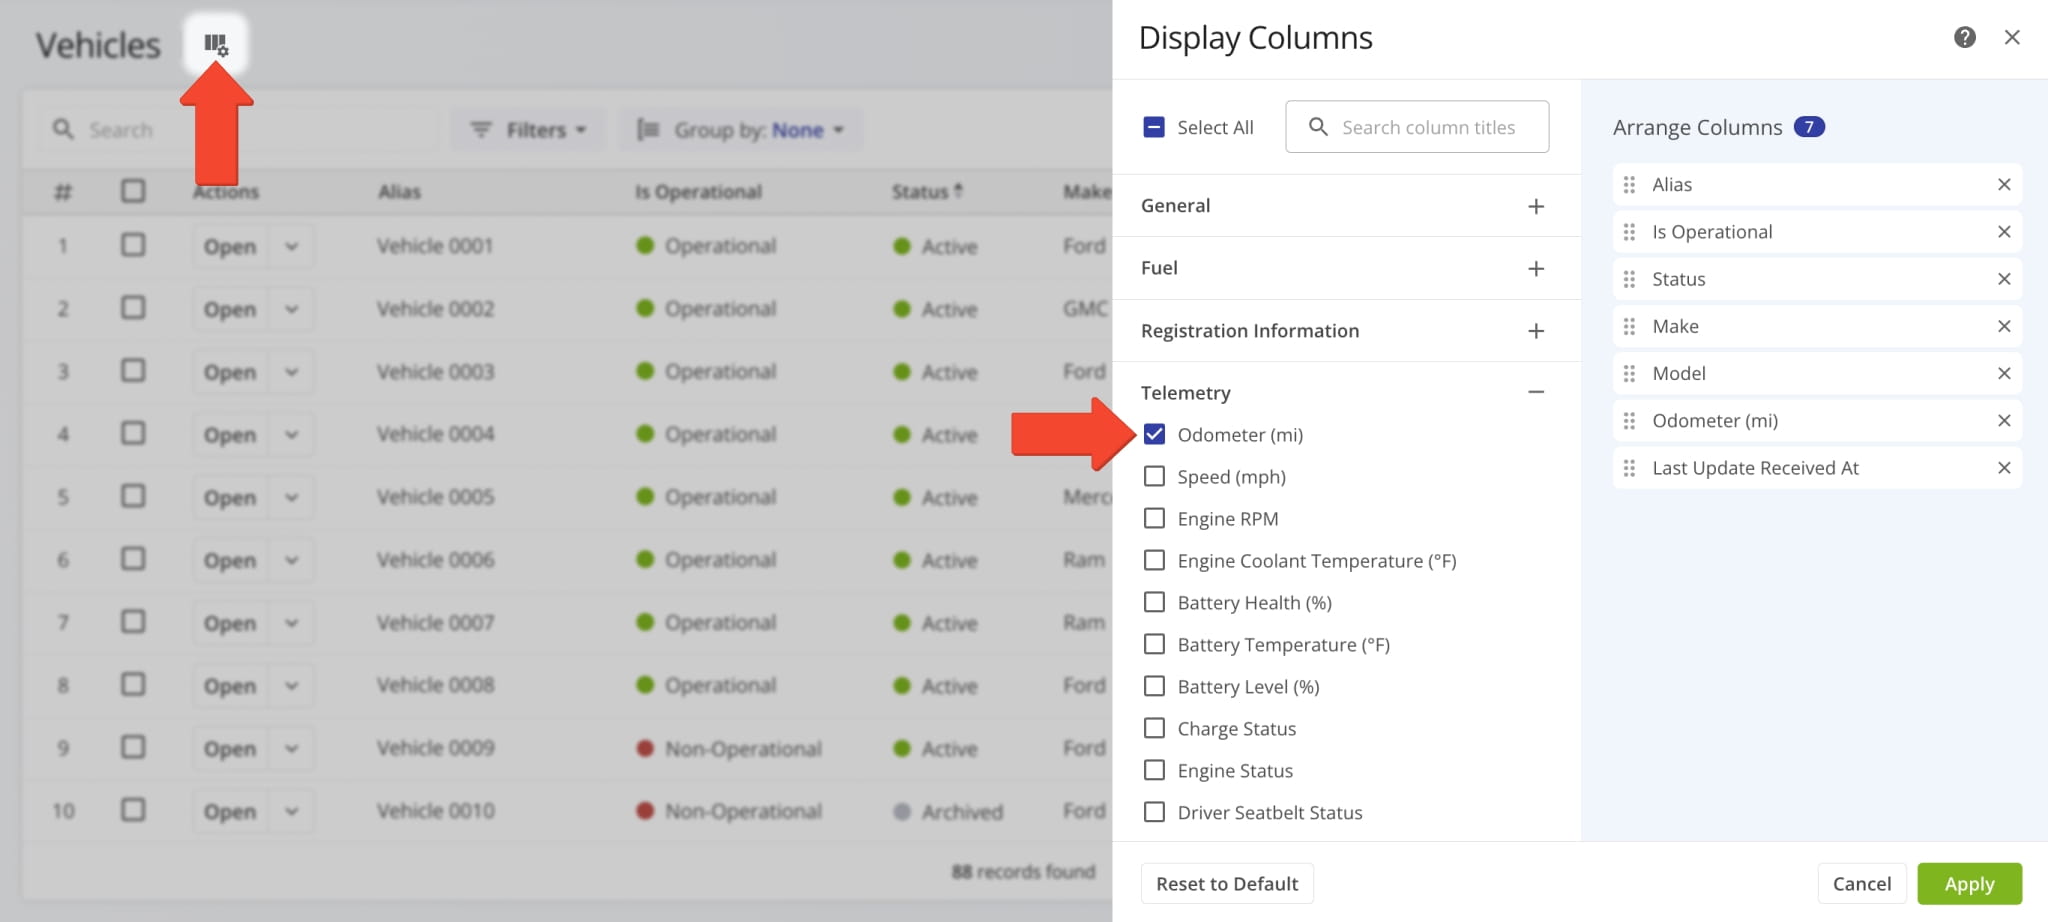Remove Last Update Received At column
Image resolution: width=2048 pixels, height=922 pixels.
[2003, 468]
